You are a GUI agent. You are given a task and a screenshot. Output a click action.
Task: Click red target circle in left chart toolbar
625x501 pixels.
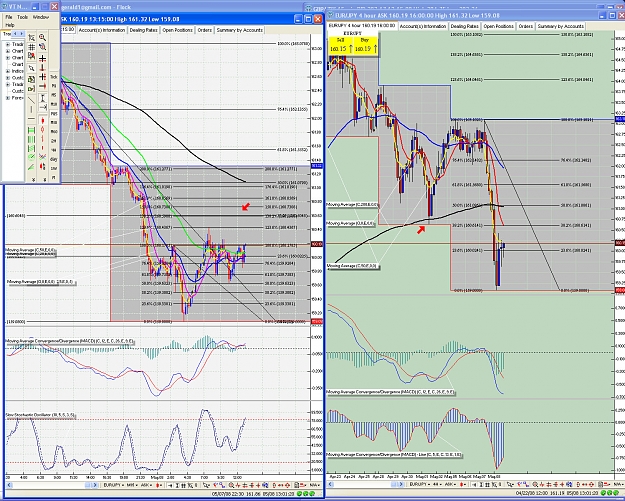[288, 485]
